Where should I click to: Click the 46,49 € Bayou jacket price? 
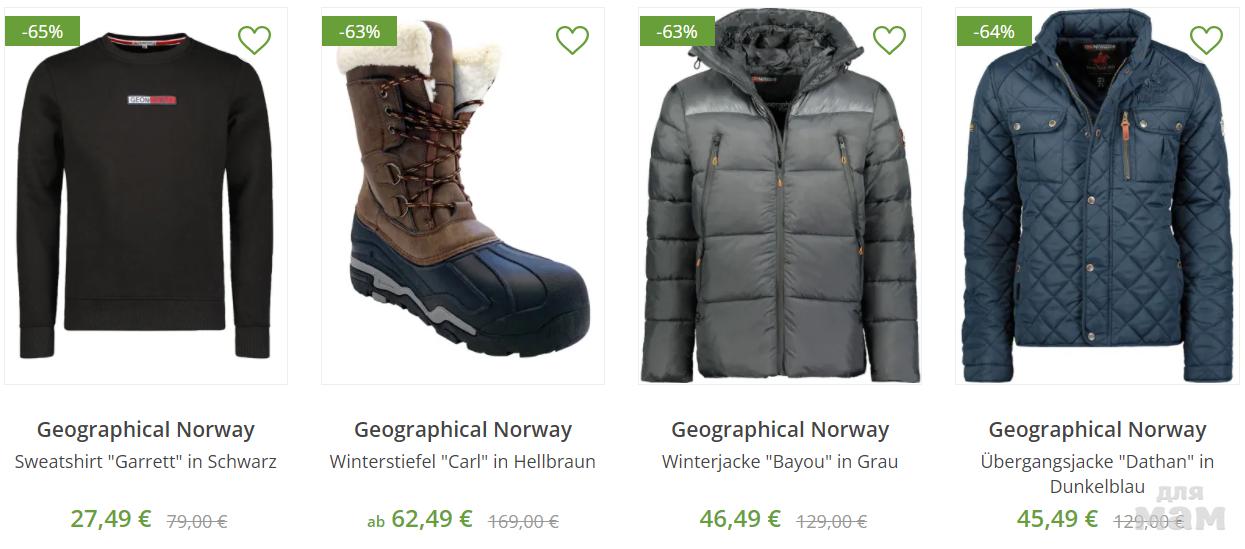pos(740,519)
